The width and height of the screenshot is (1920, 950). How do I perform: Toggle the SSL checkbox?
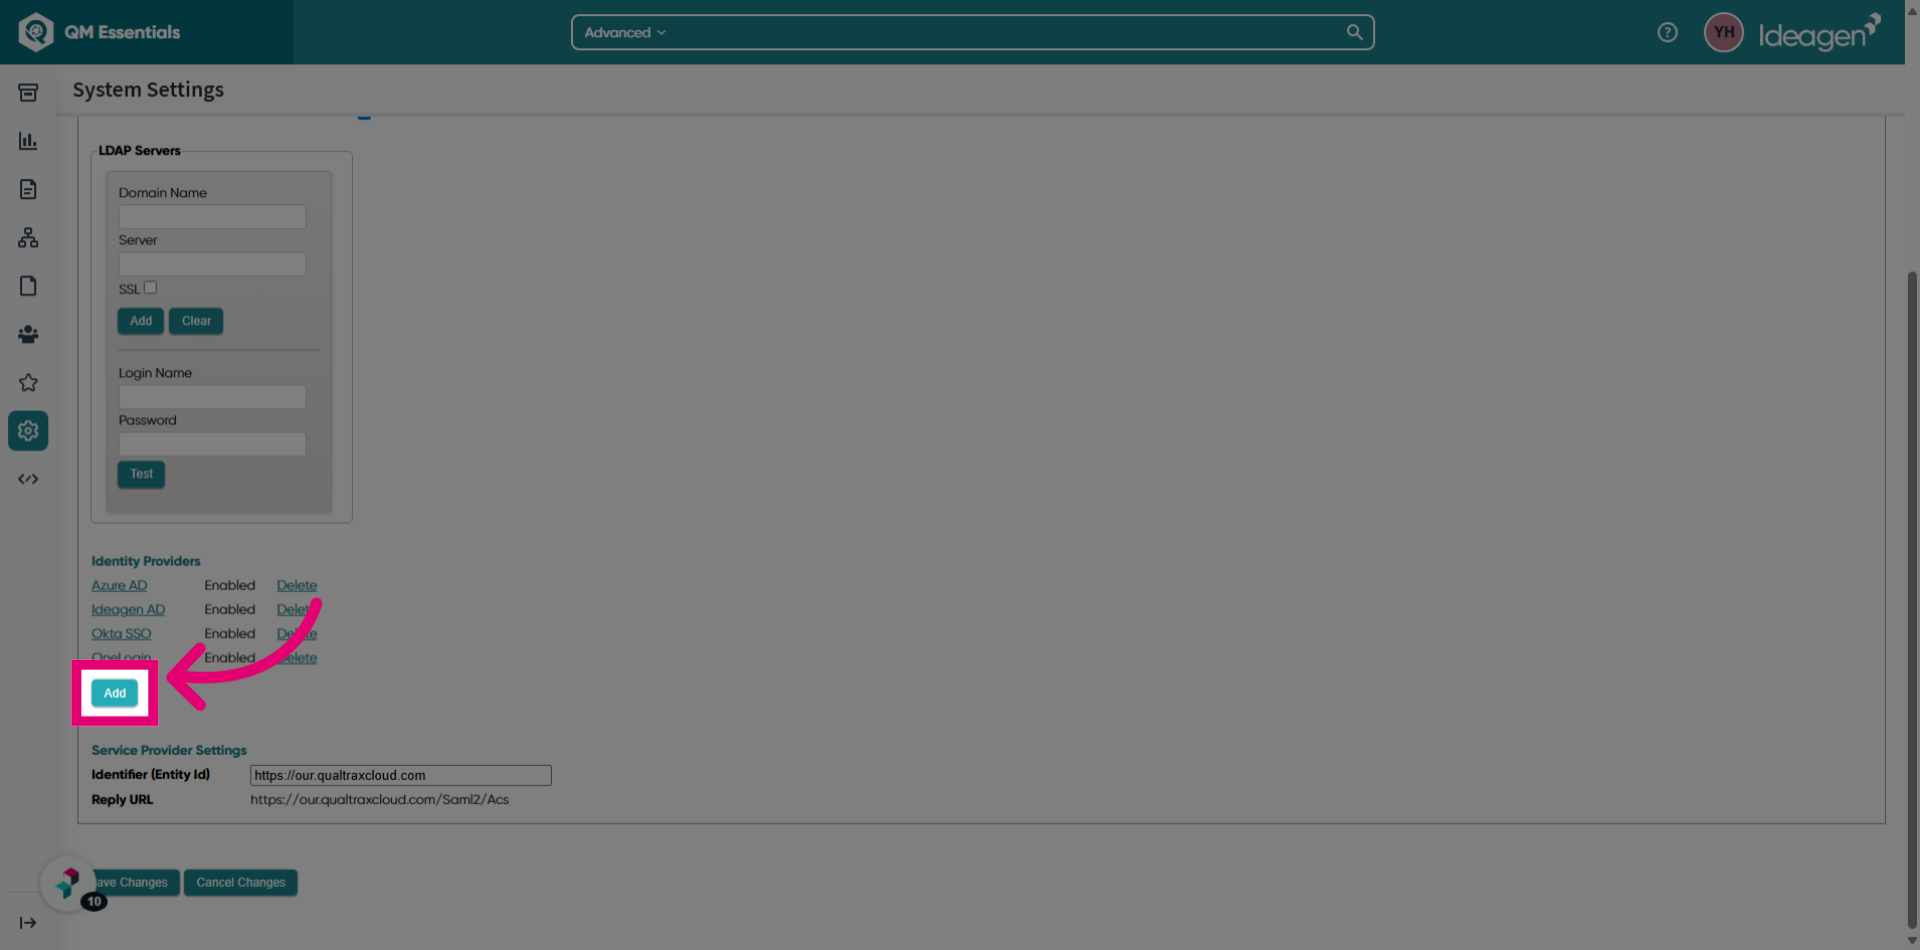150,287
